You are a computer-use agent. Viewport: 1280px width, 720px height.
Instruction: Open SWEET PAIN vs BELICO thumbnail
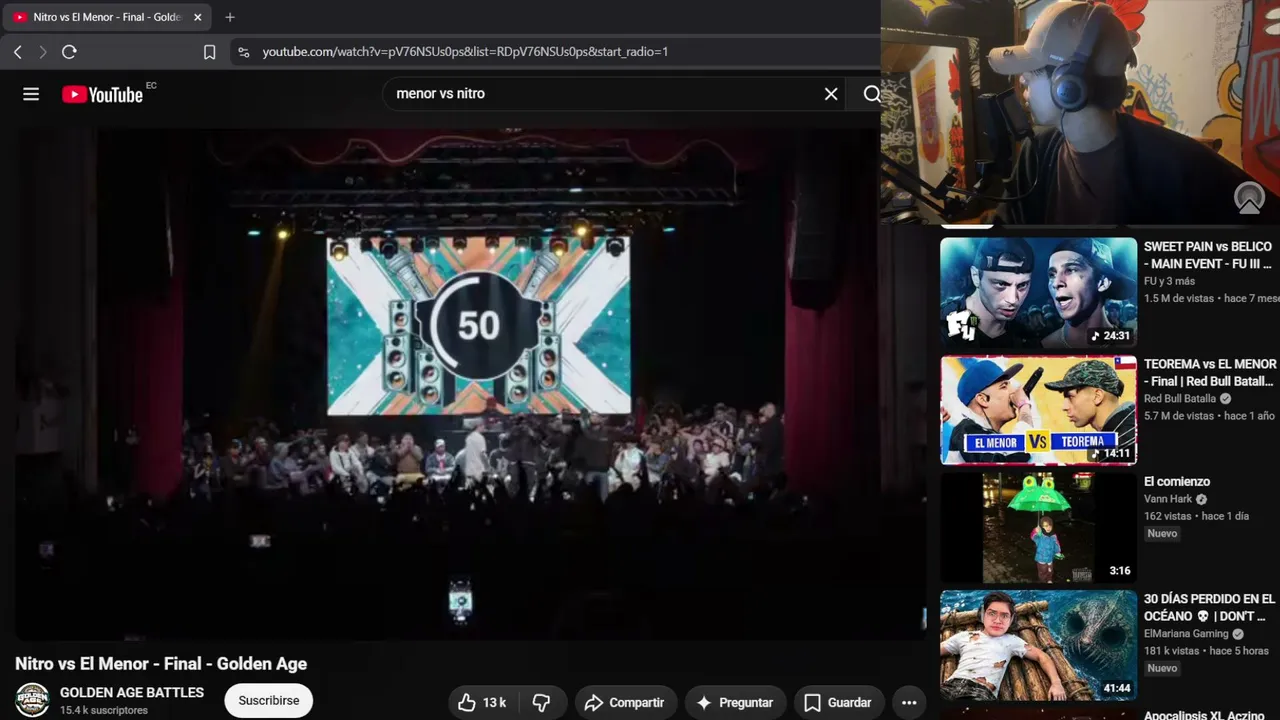coord(1038,292)
